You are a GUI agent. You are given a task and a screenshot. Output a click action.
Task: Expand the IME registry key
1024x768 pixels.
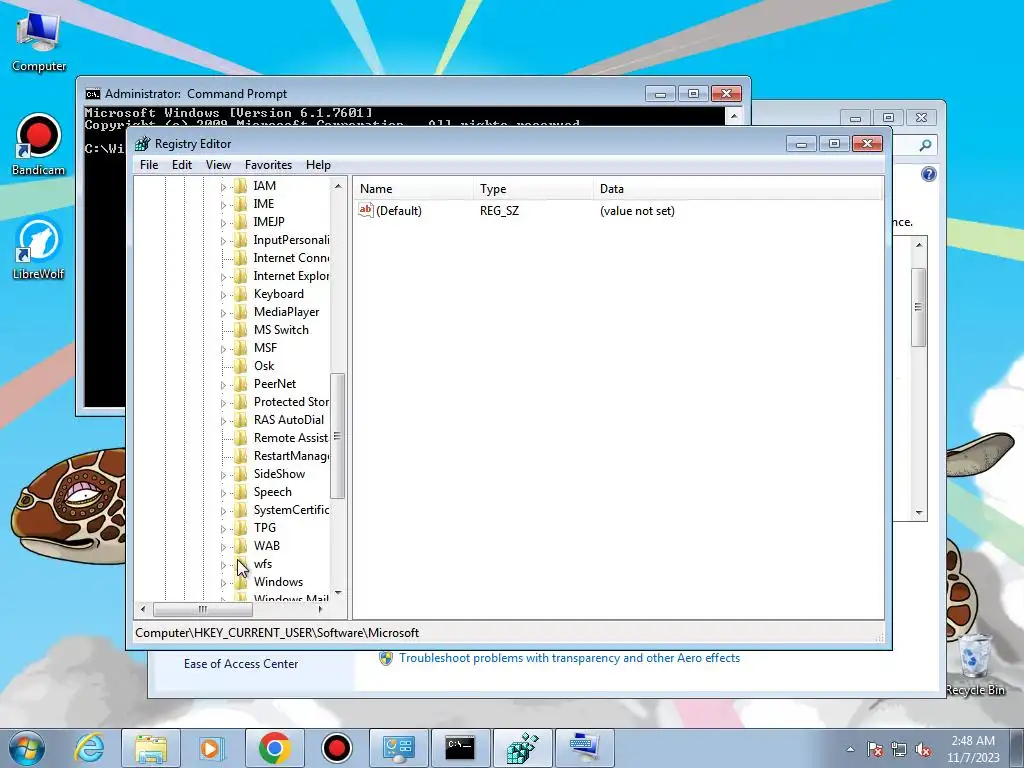[223, 204]
